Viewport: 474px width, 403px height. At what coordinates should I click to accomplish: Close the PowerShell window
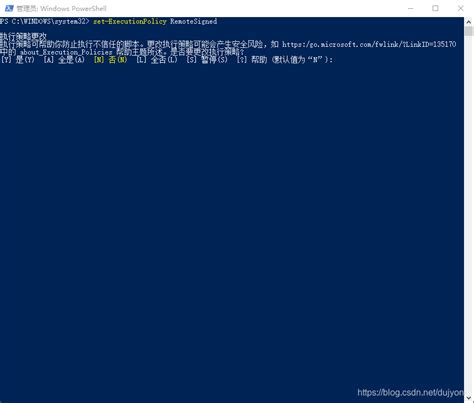click(461, 8)
